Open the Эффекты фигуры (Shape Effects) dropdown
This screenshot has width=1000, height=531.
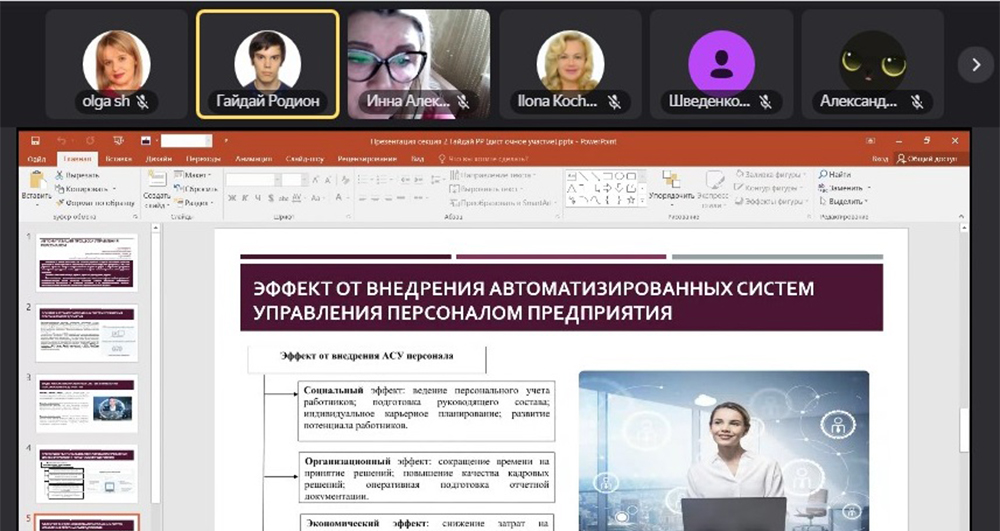(x=770, y=201)
